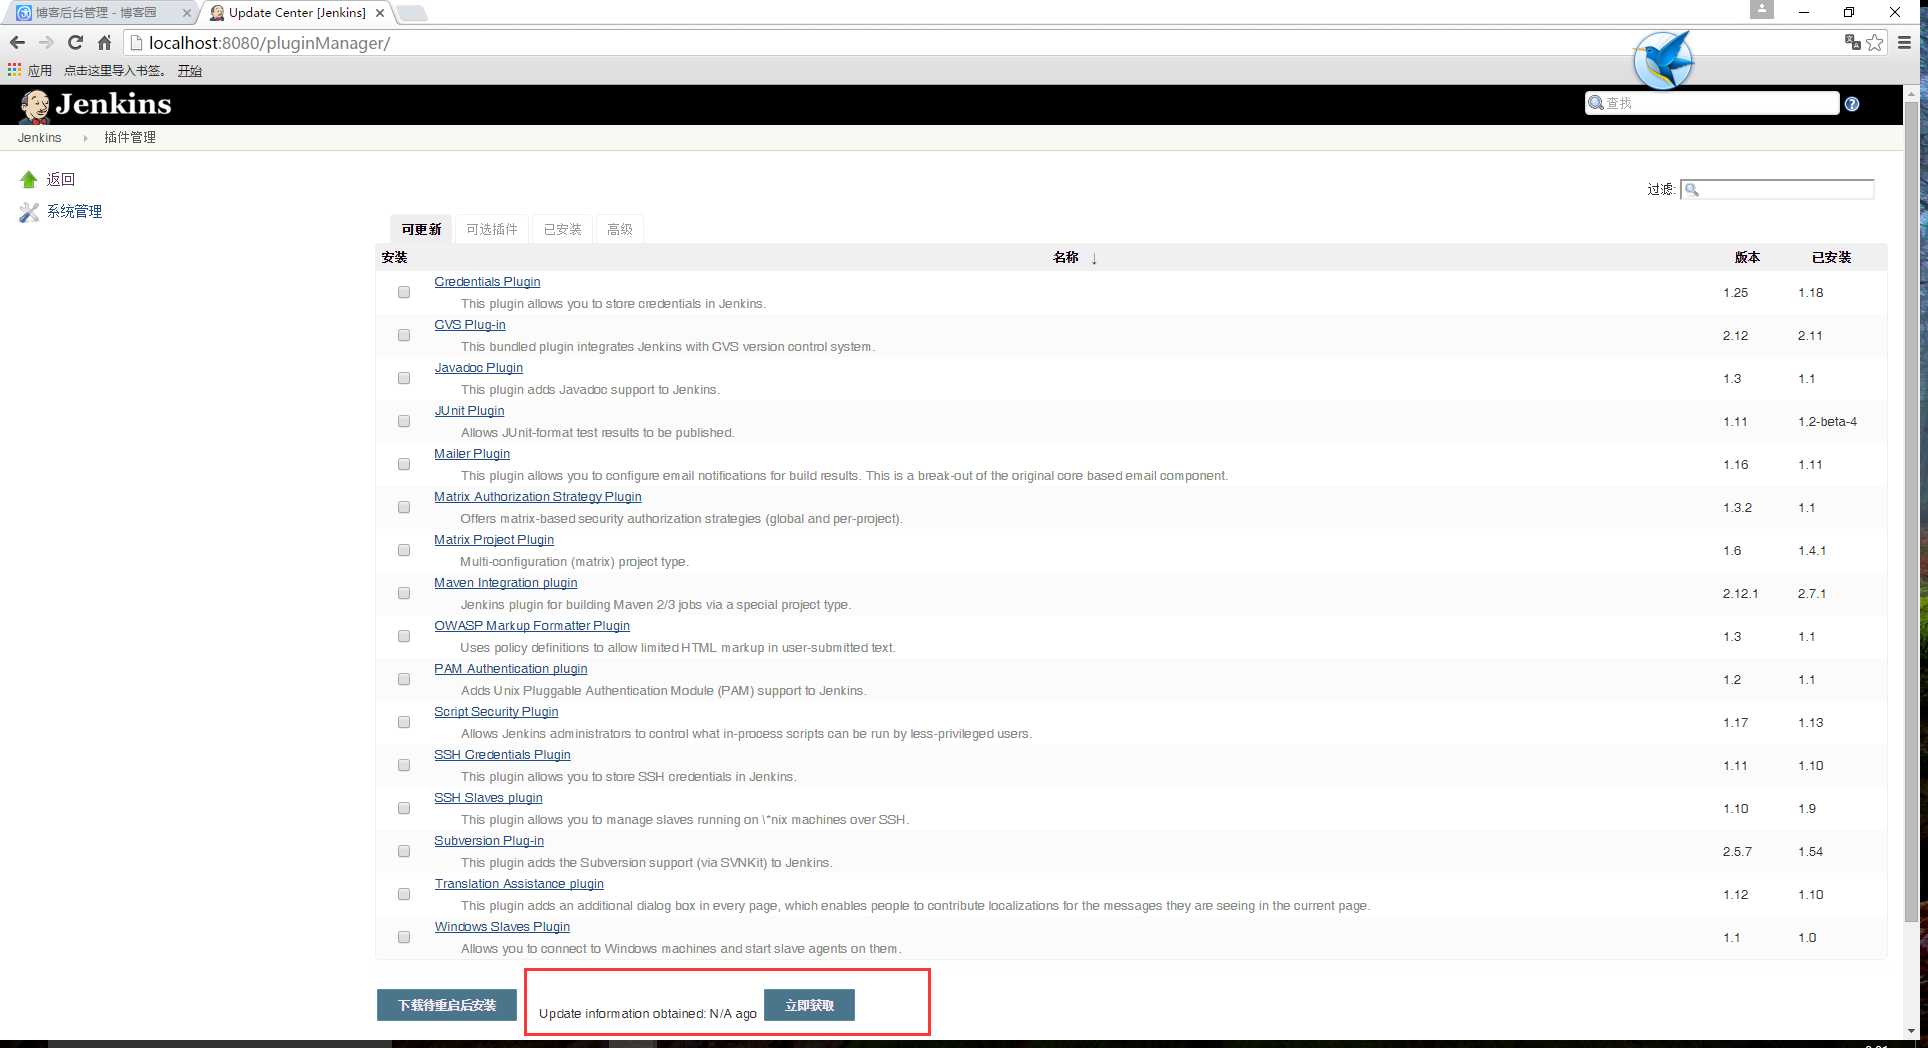
Task: Open the PAM Authentication plugin link
Action: [511, 669]
